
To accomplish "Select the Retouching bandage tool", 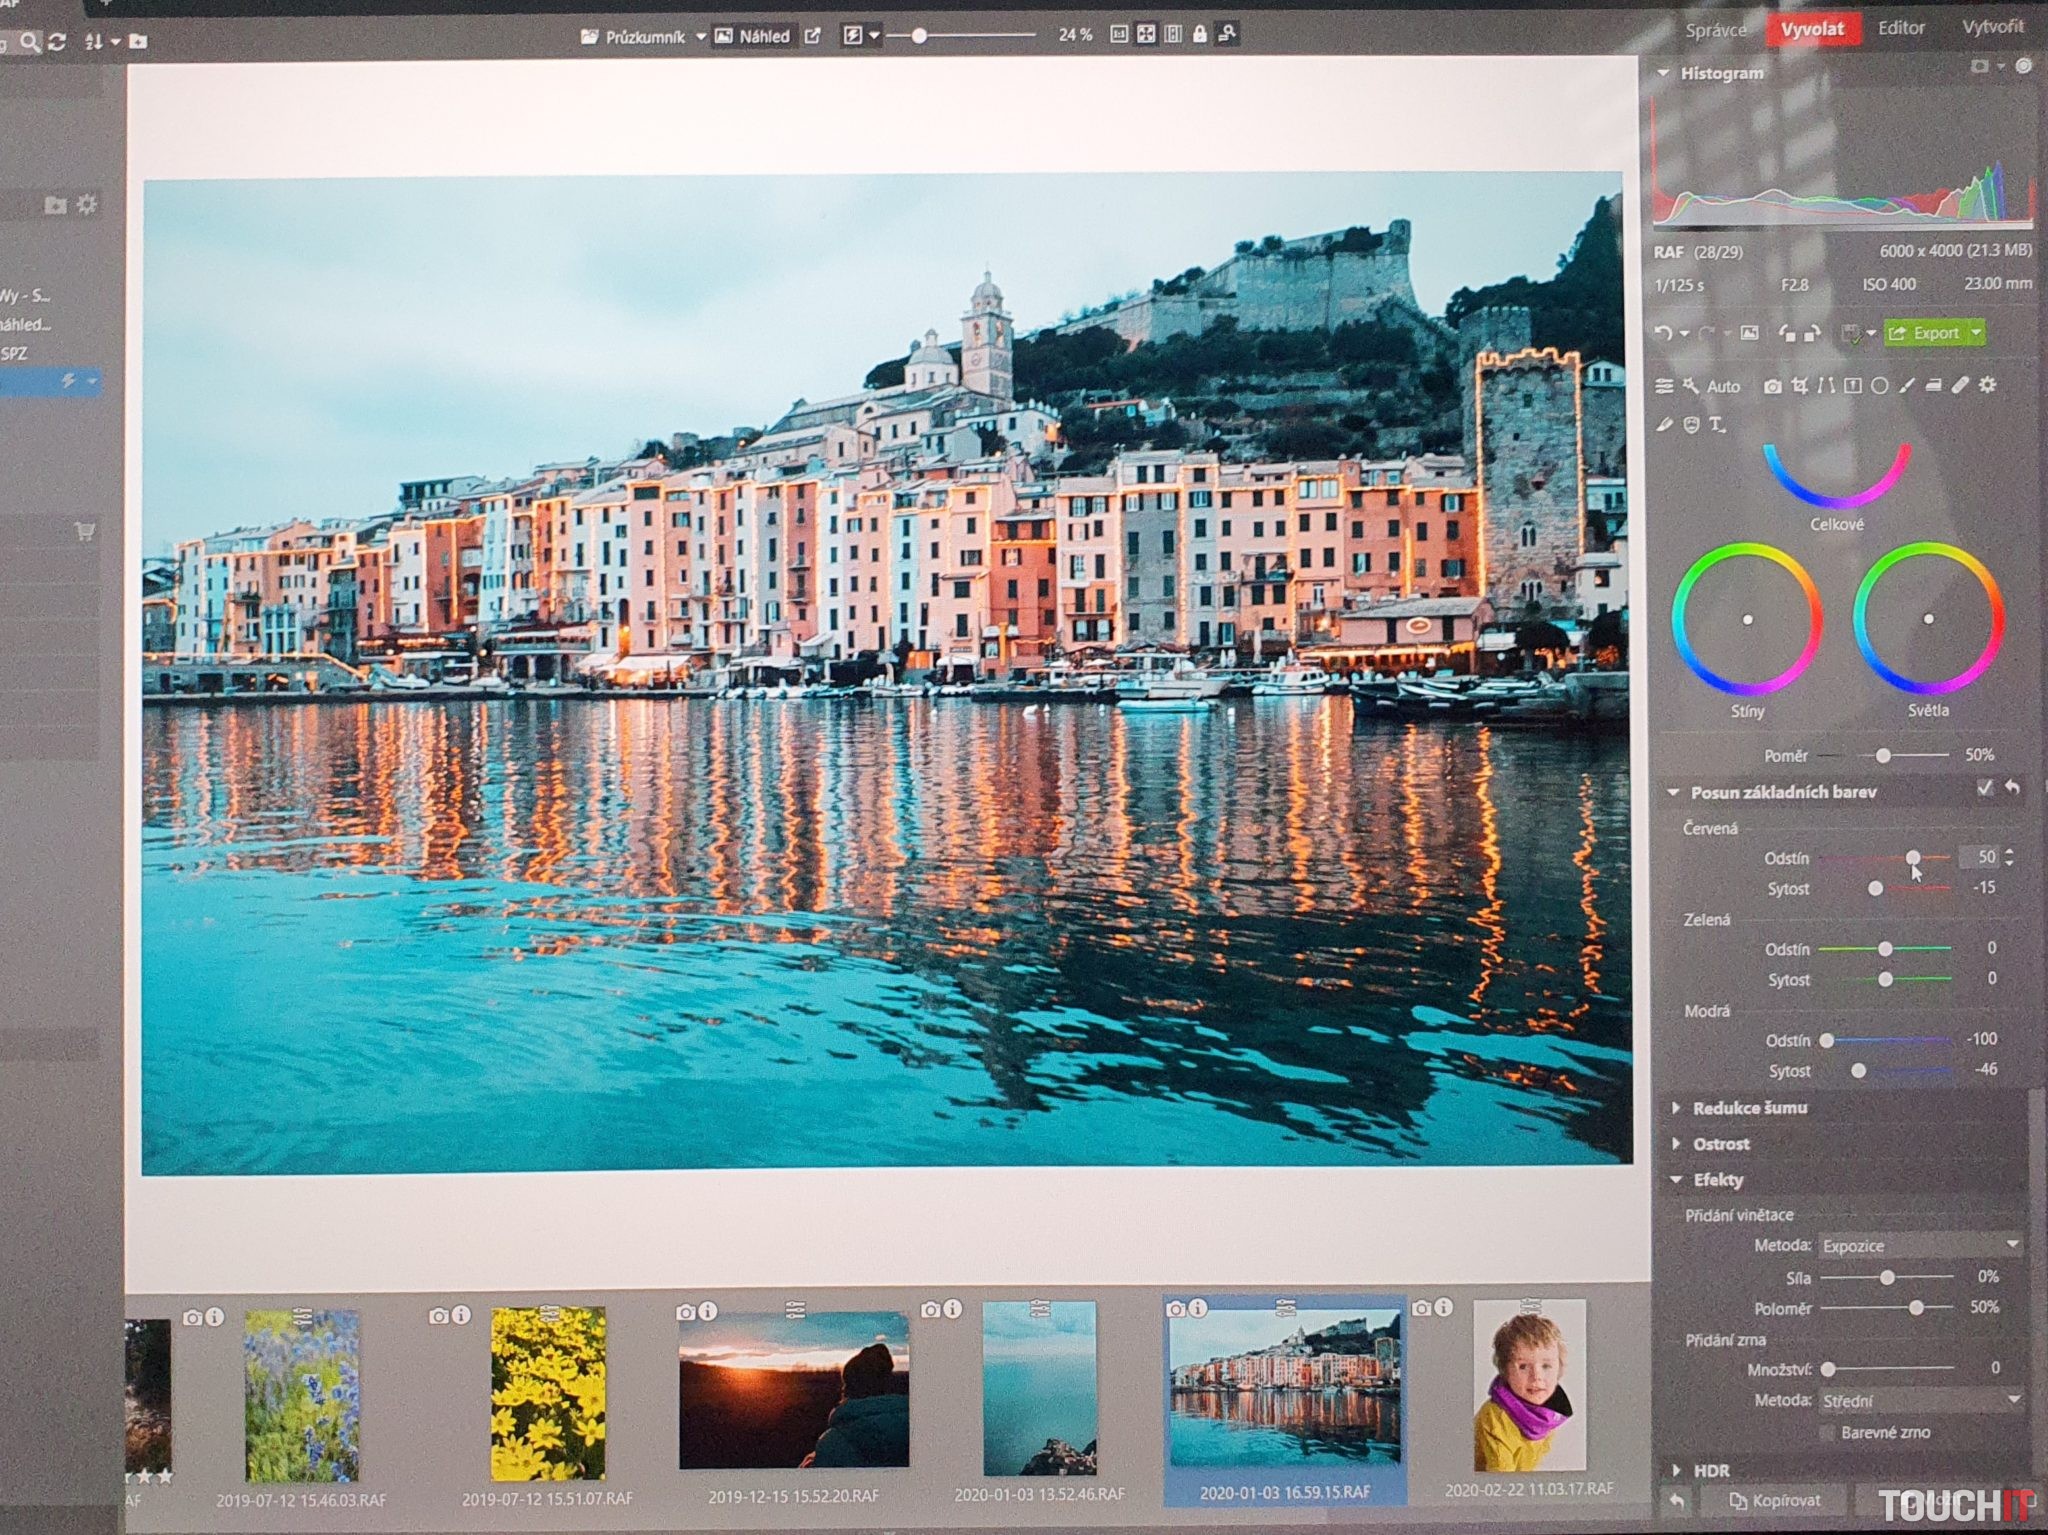I will (1960, 386).
